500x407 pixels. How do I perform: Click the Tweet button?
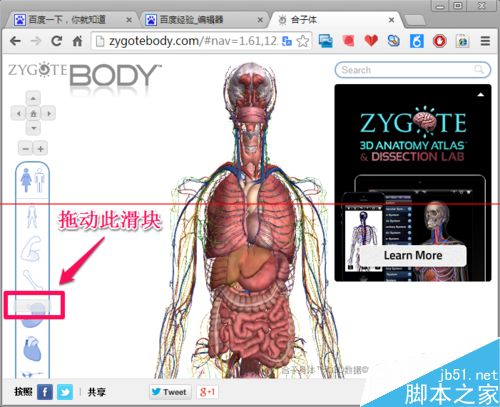[170, 392]
